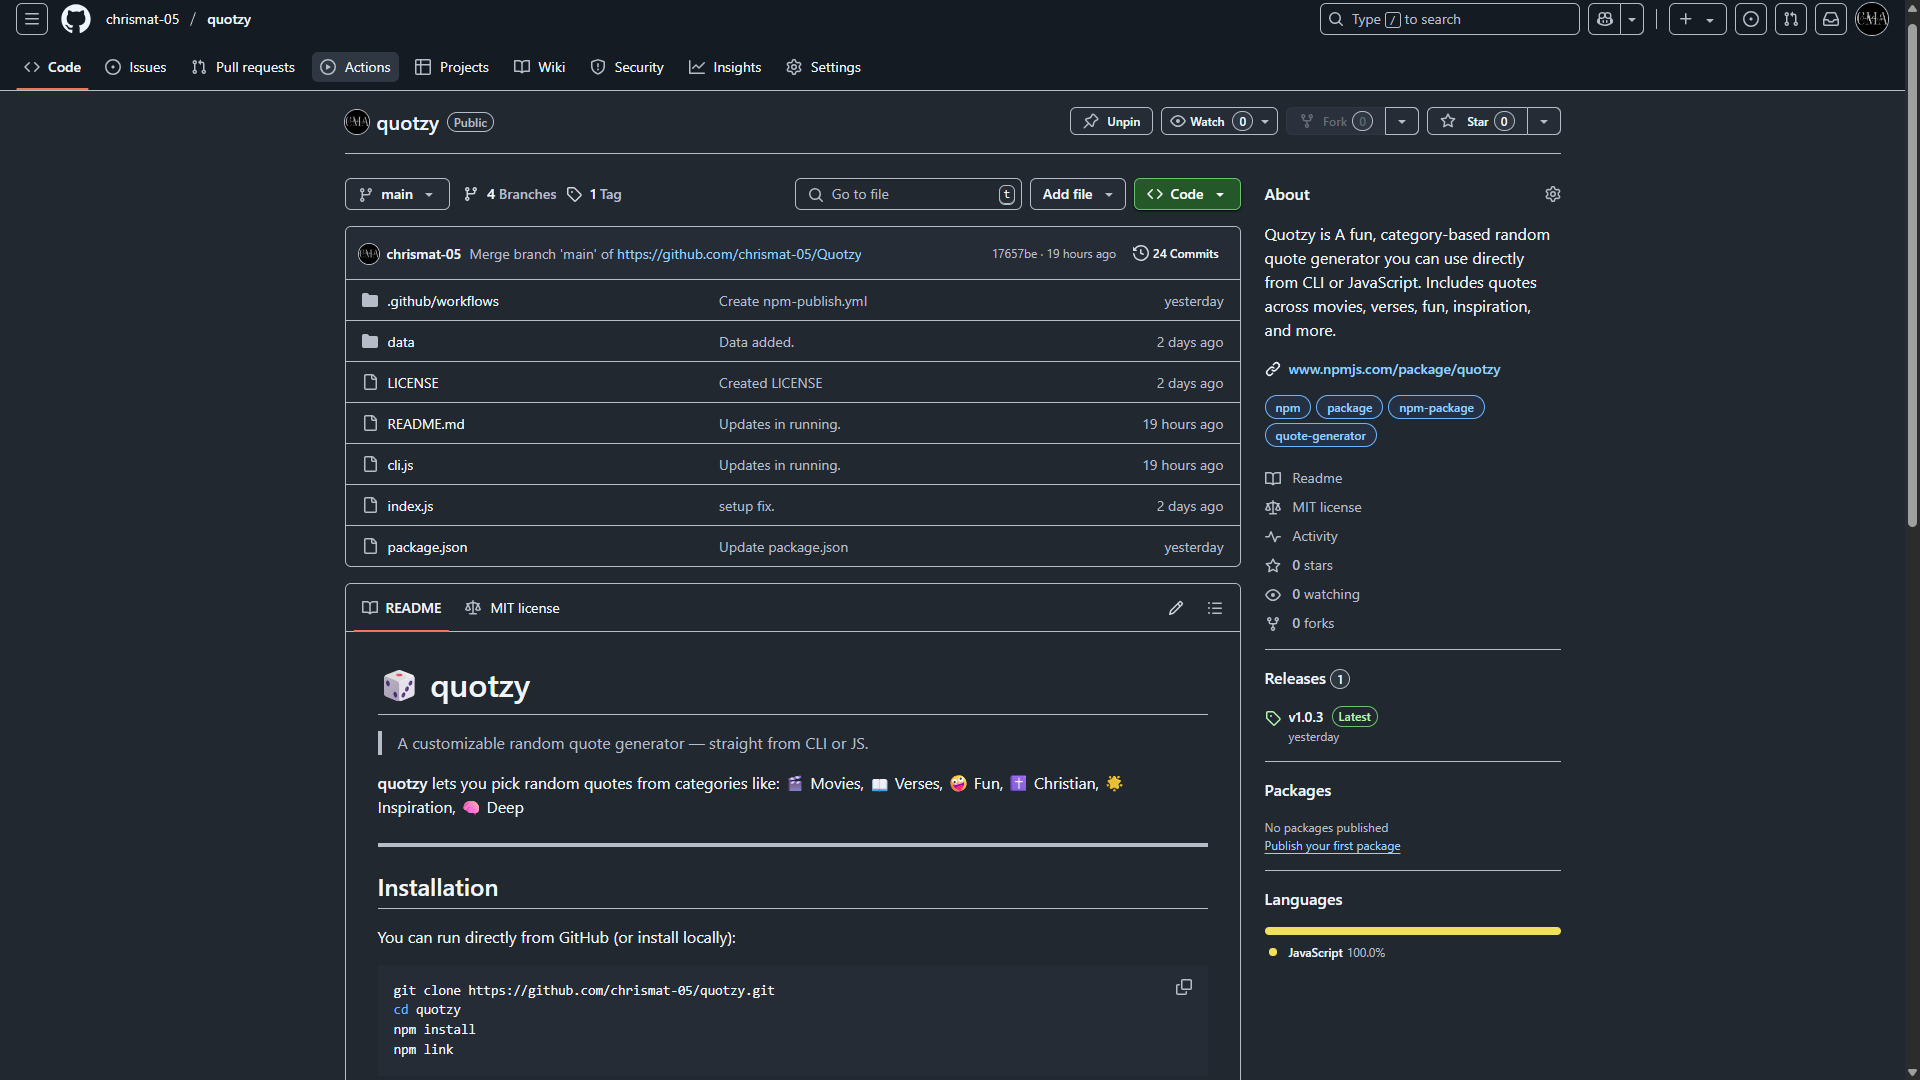Open the create new plus menu

[1697, 19]
